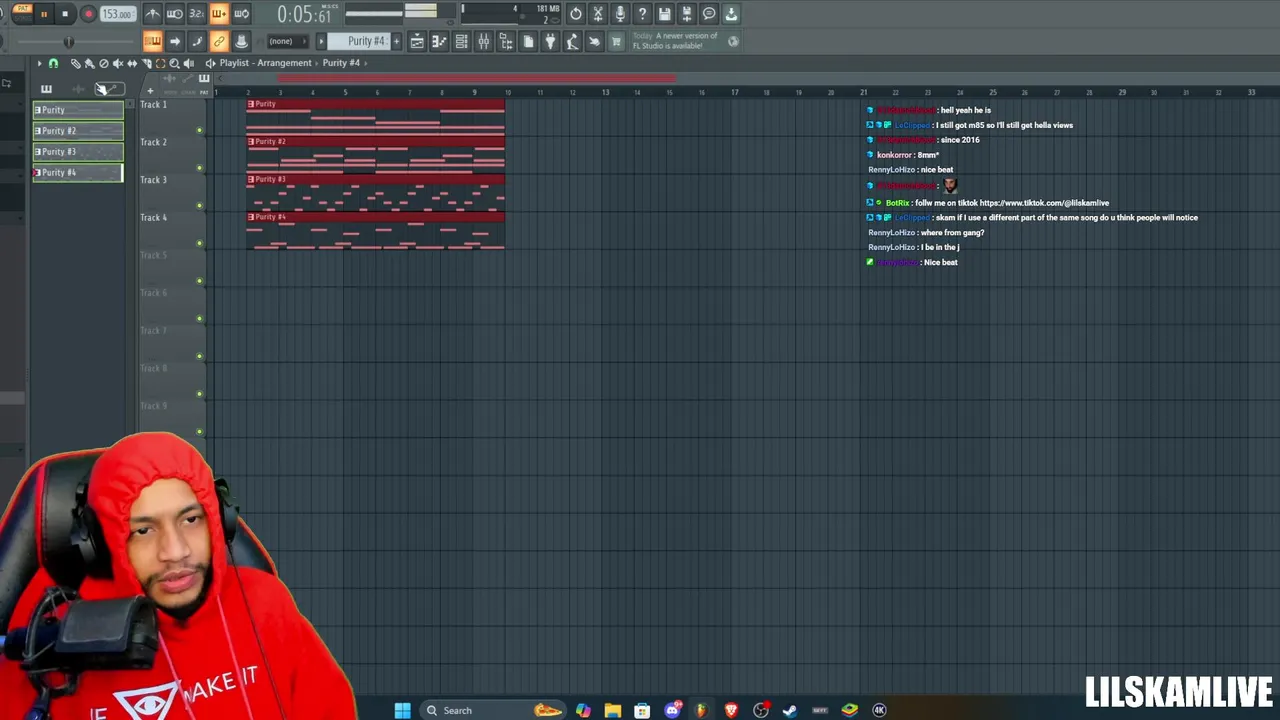
Task: Select the playlist Slip tool
Action: [132, 64]
